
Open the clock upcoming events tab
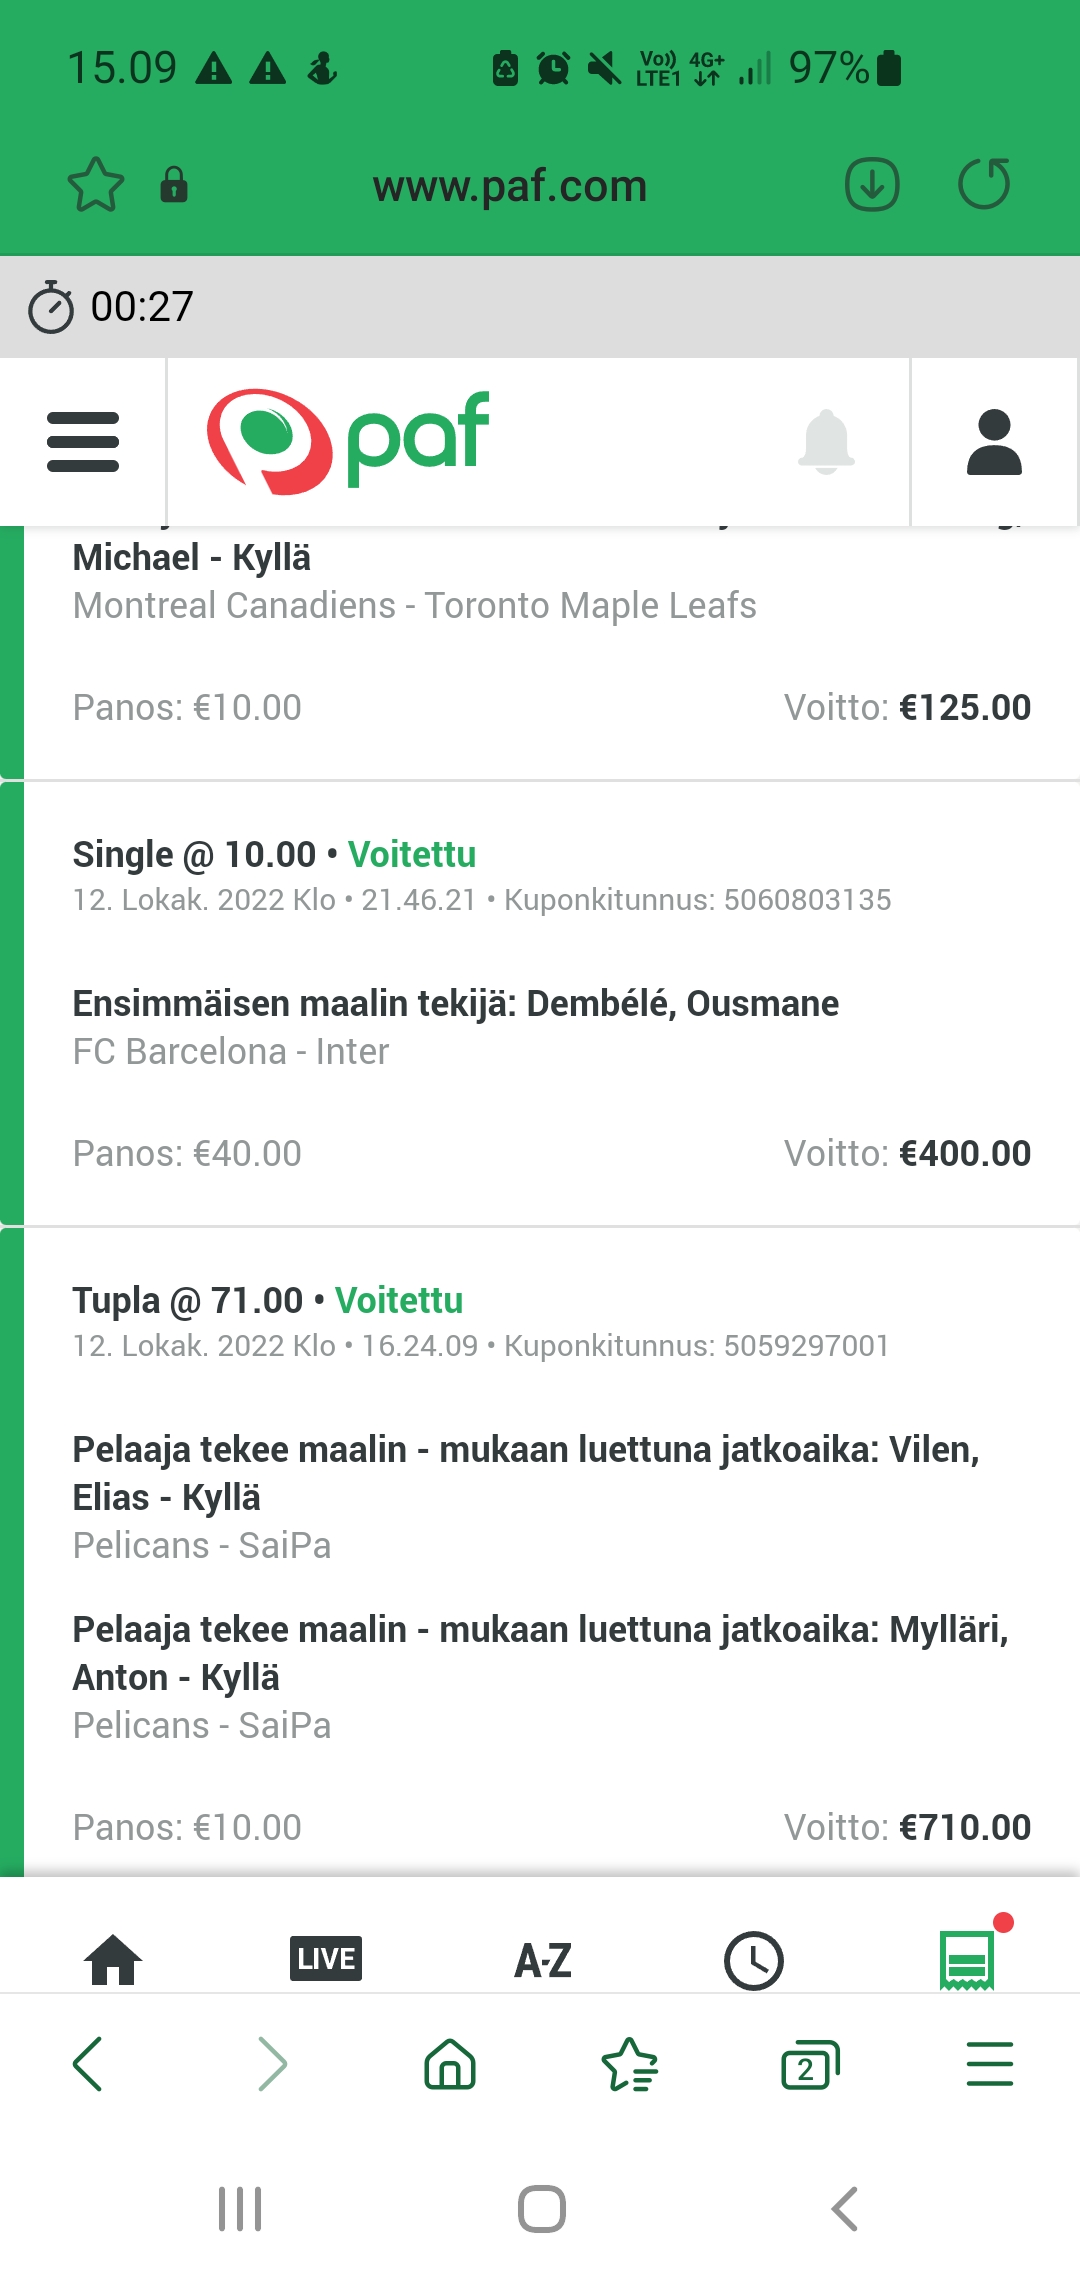[753, 1960]
